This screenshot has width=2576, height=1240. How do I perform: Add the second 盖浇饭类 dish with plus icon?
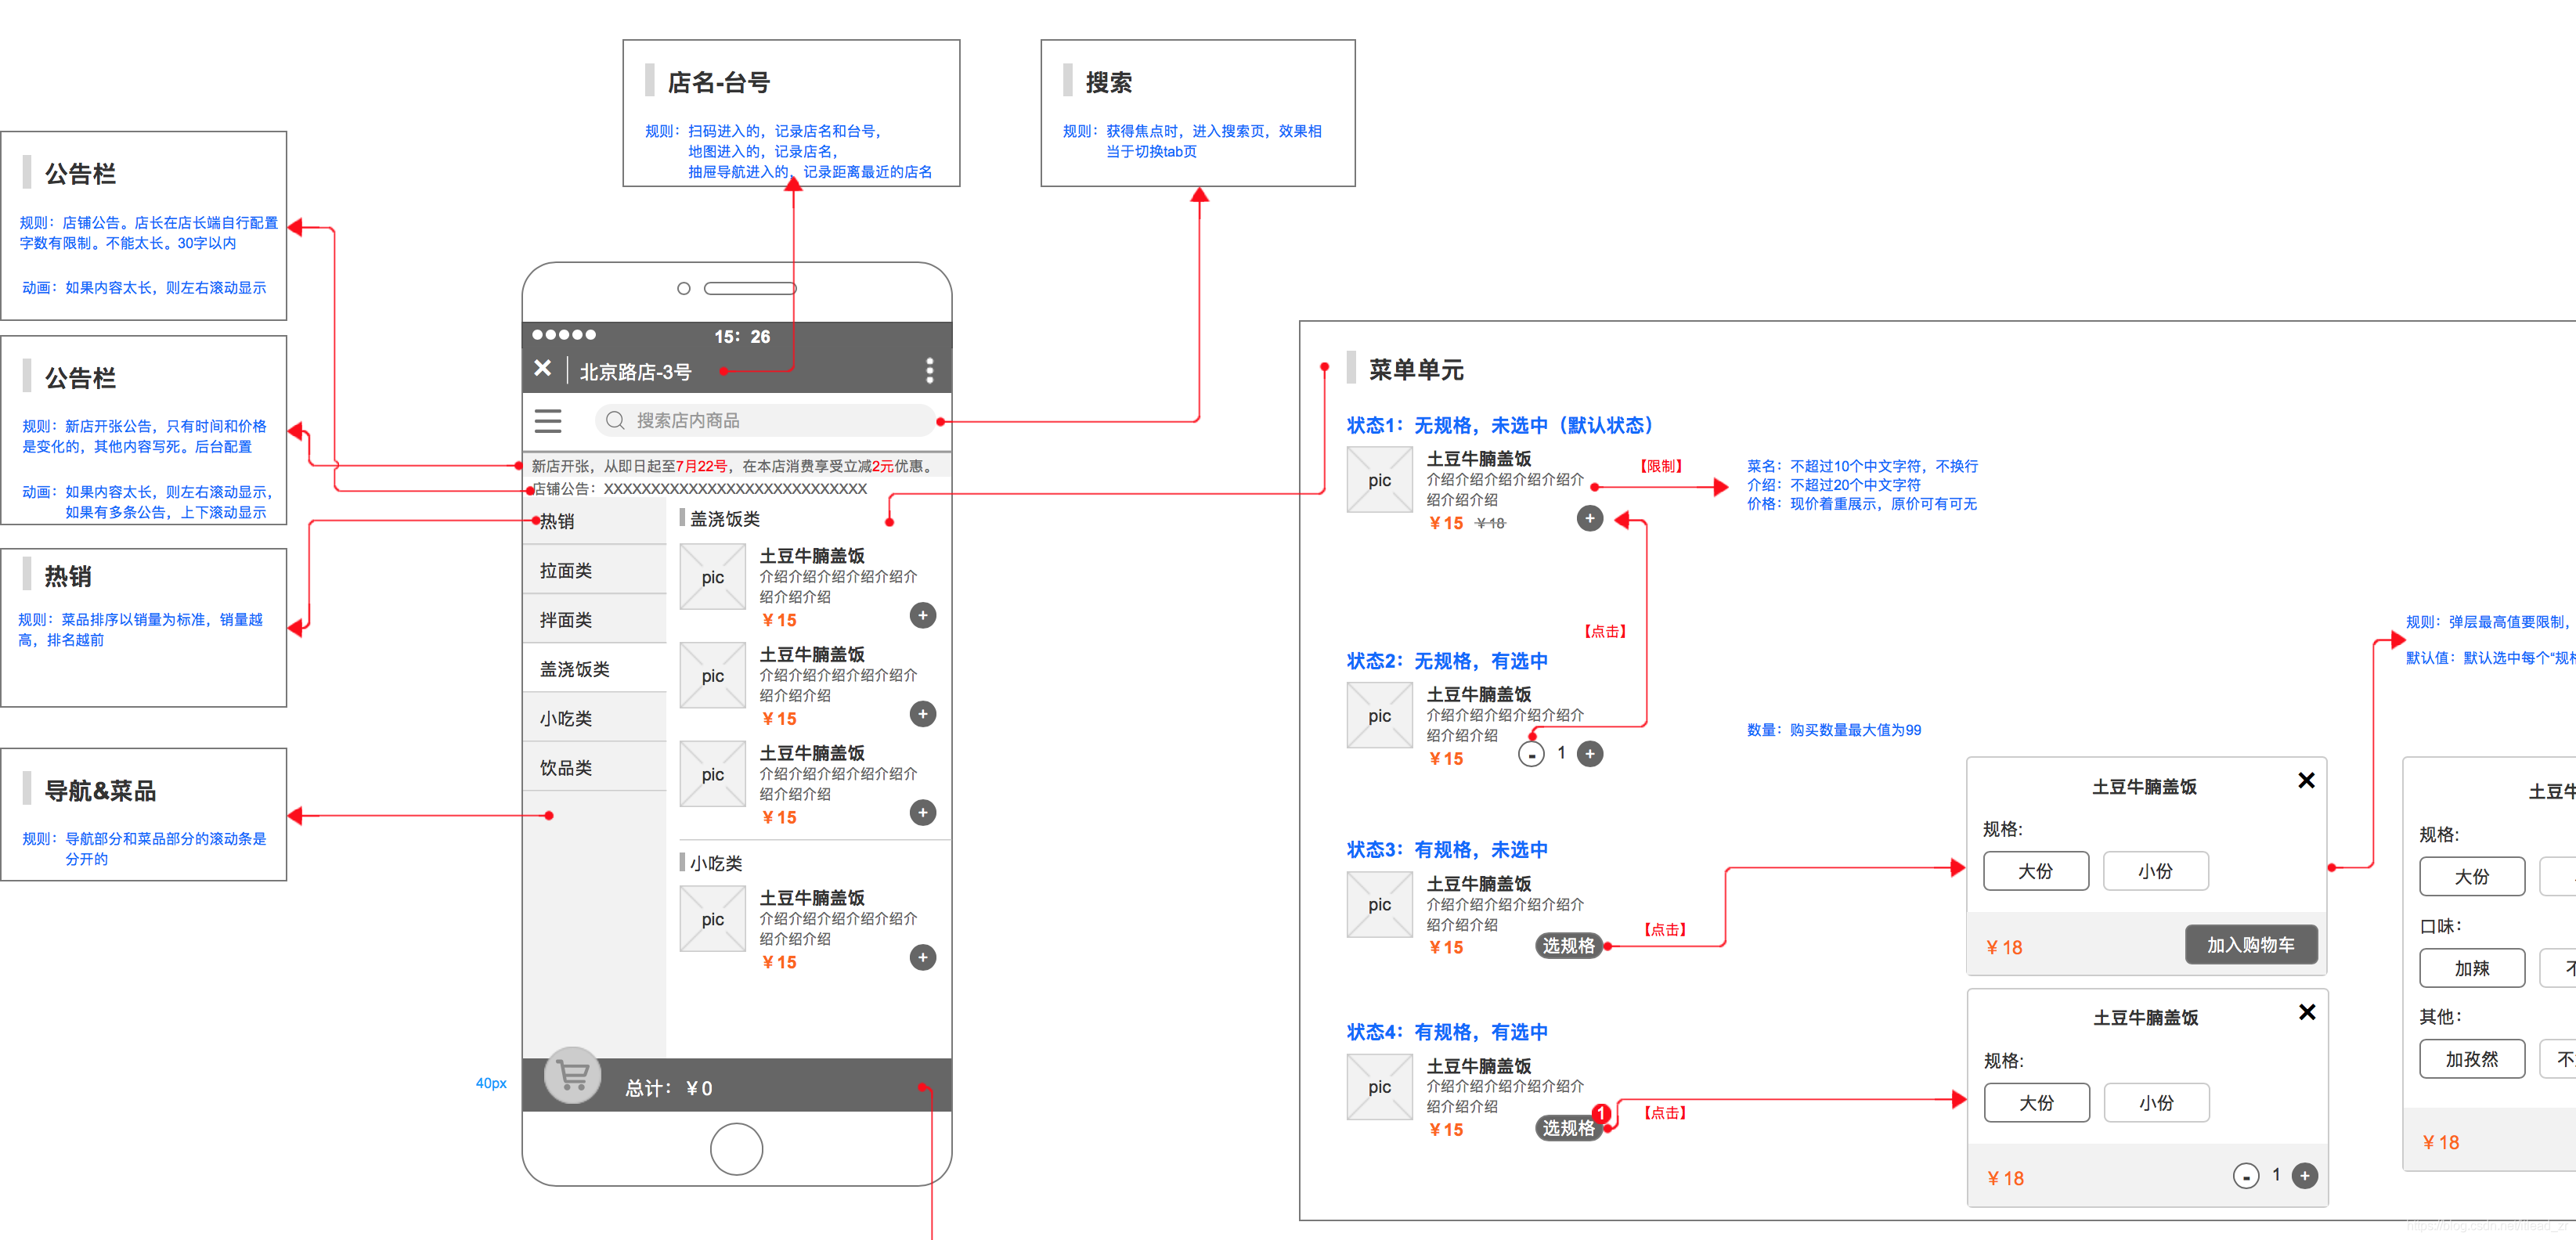tap(923, 714)
